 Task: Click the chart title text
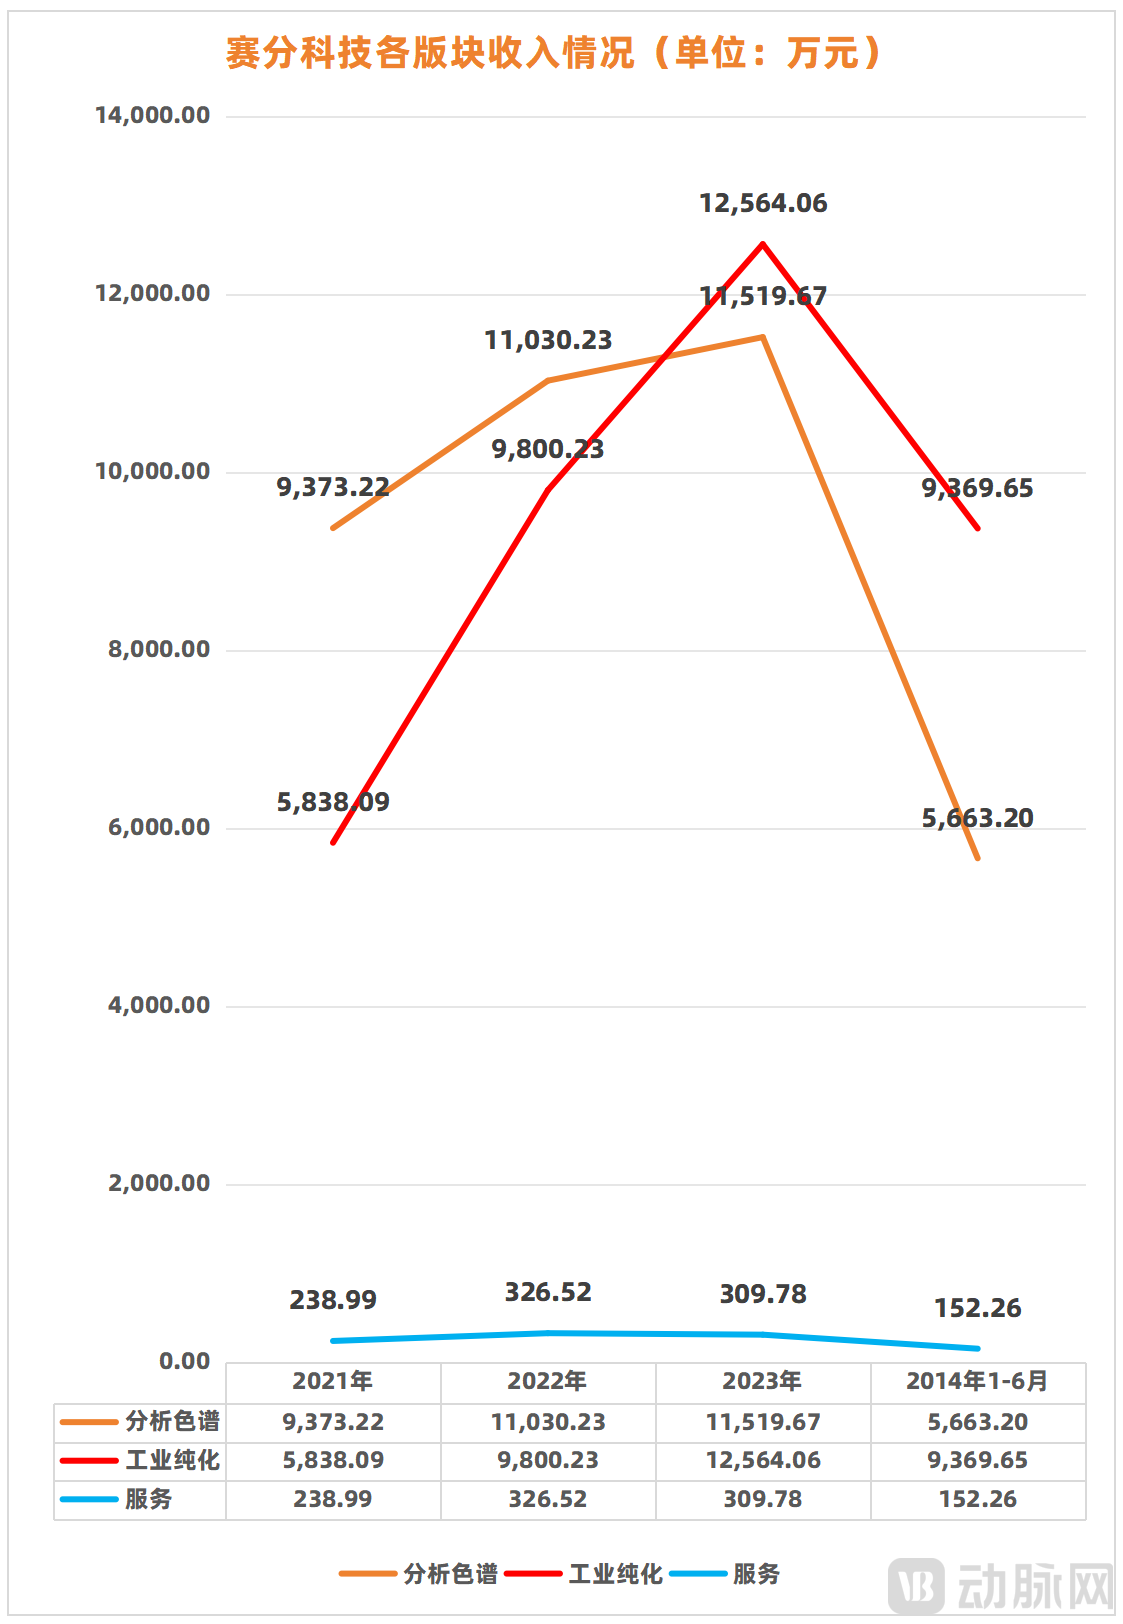coord(554,52)
